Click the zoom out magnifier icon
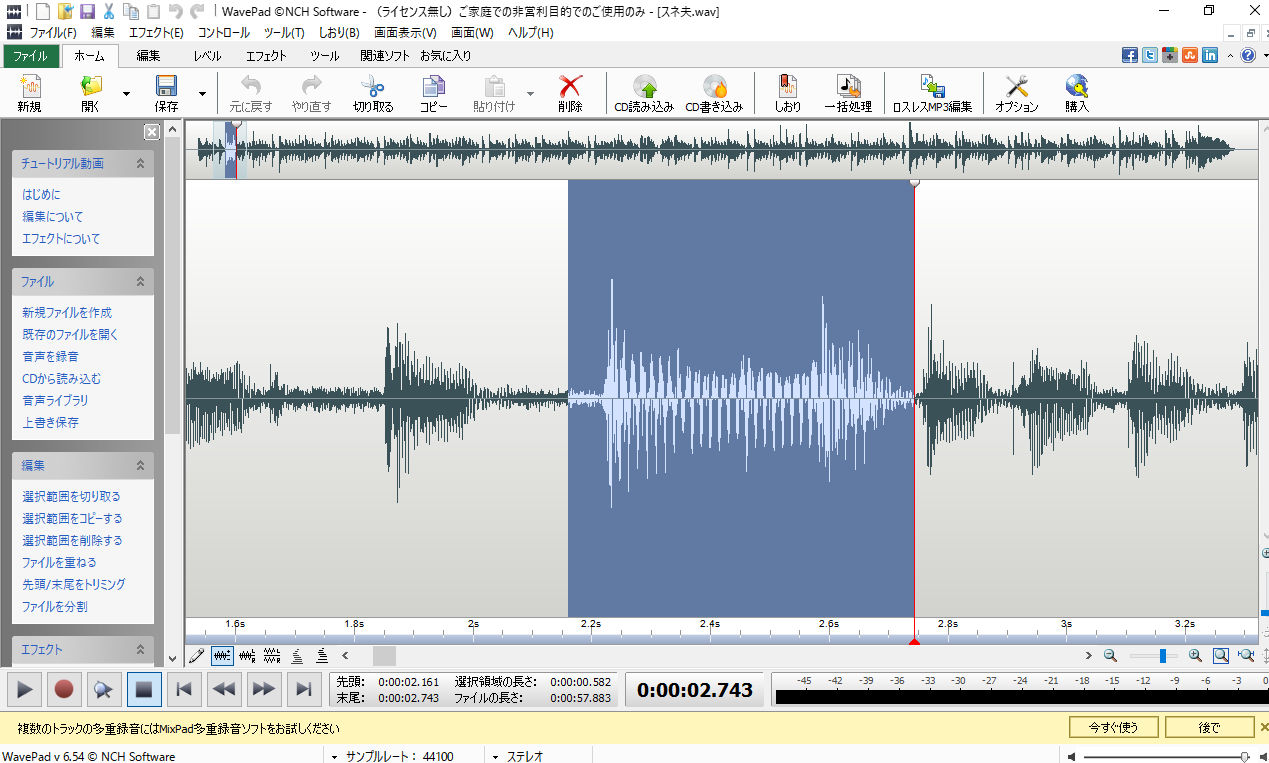The height and width of the screenshot is (763, 1269). (x=1110, y=656)
